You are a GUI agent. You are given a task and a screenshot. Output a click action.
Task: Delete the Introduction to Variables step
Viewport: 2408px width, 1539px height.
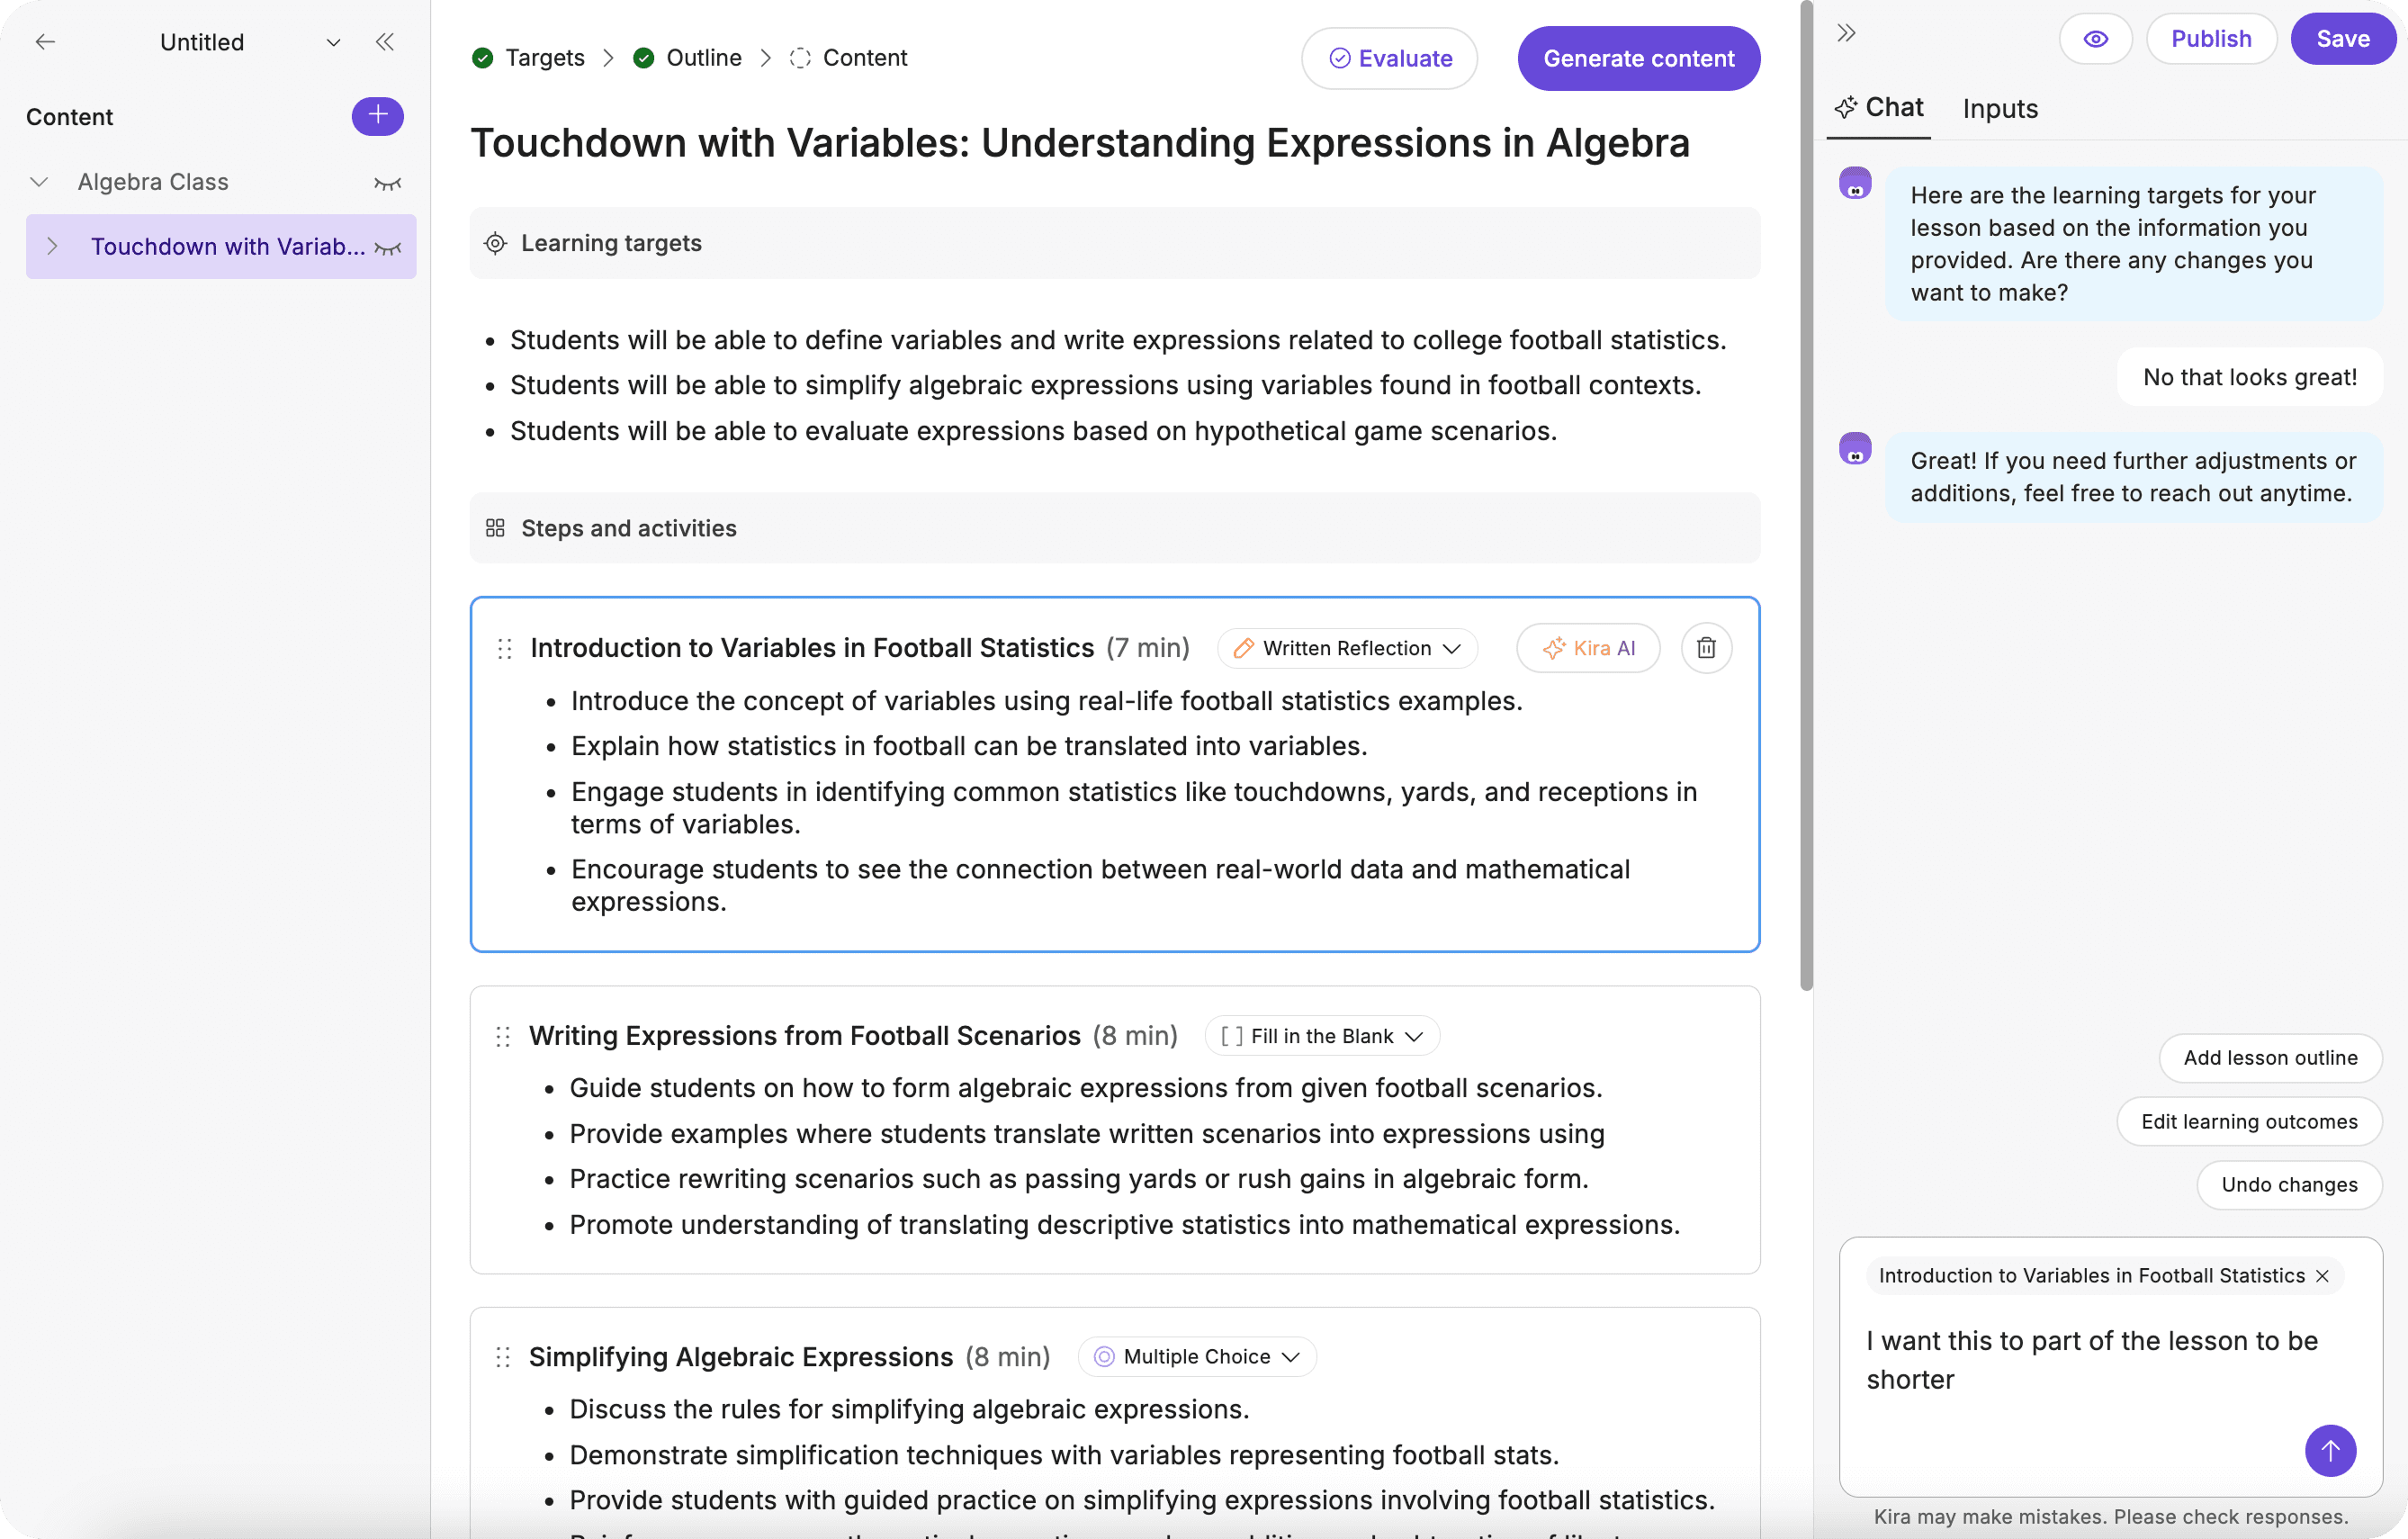1706,648
